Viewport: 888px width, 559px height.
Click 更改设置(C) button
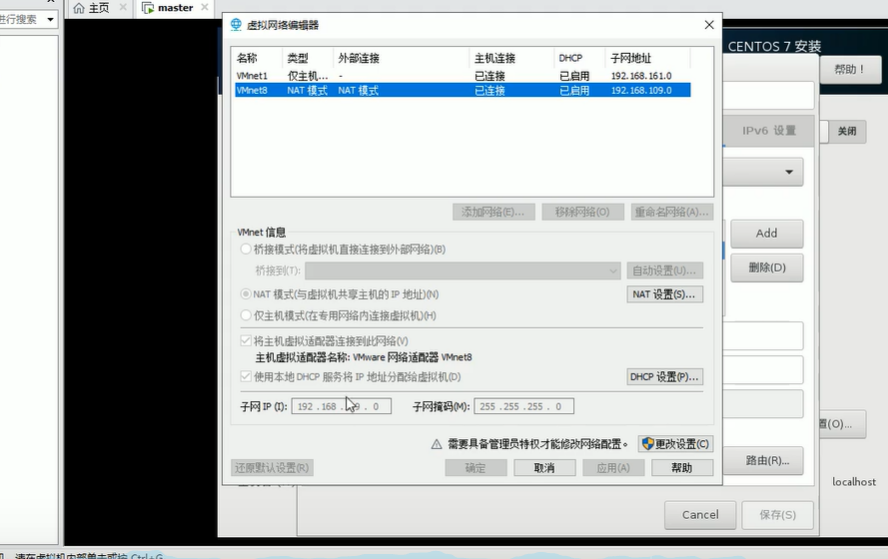coord(675,443)
